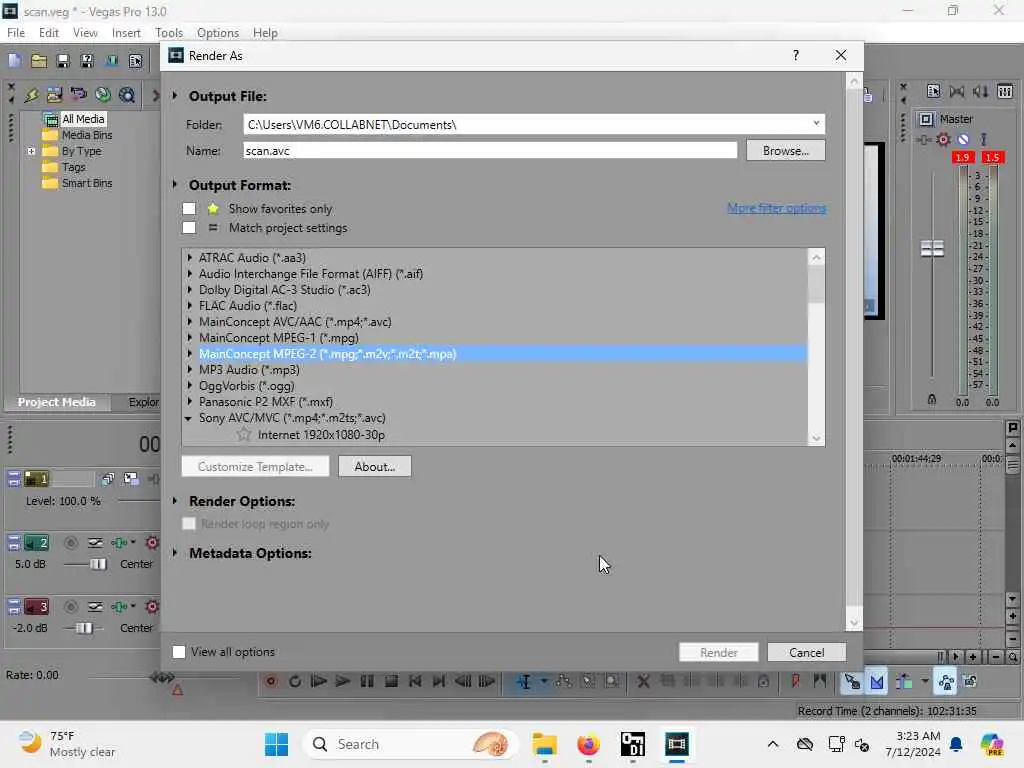Toggle the Master bus mute icon

(963, 139)
